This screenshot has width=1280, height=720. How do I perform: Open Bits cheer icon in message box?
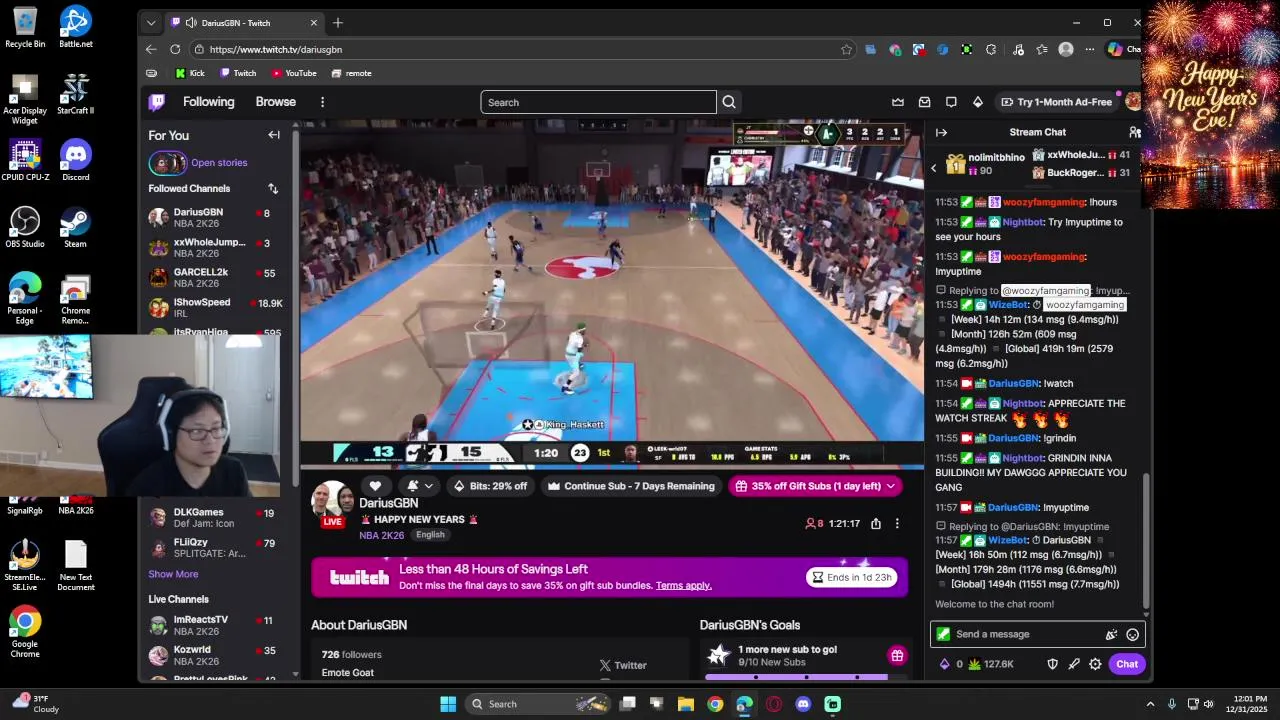tap(1111, 634)
